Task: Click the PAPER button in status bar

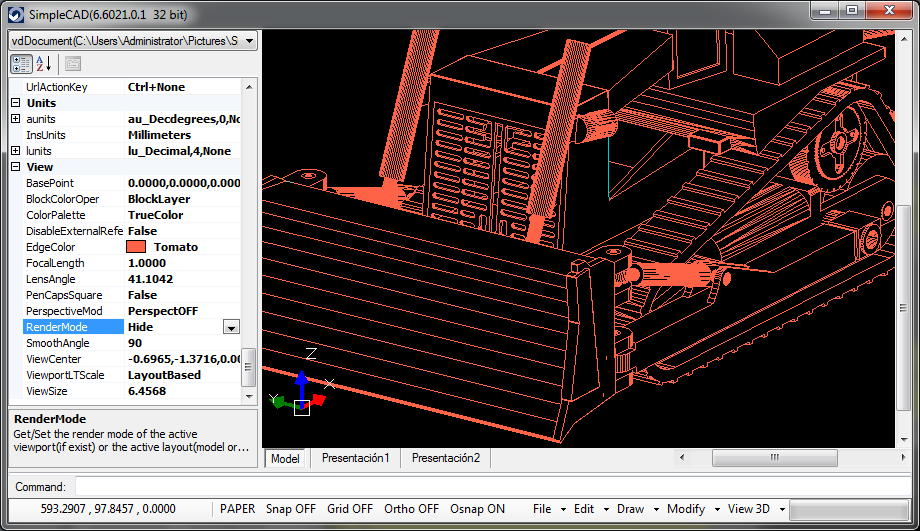Action: pyautogui.click(x=237, y=509)
